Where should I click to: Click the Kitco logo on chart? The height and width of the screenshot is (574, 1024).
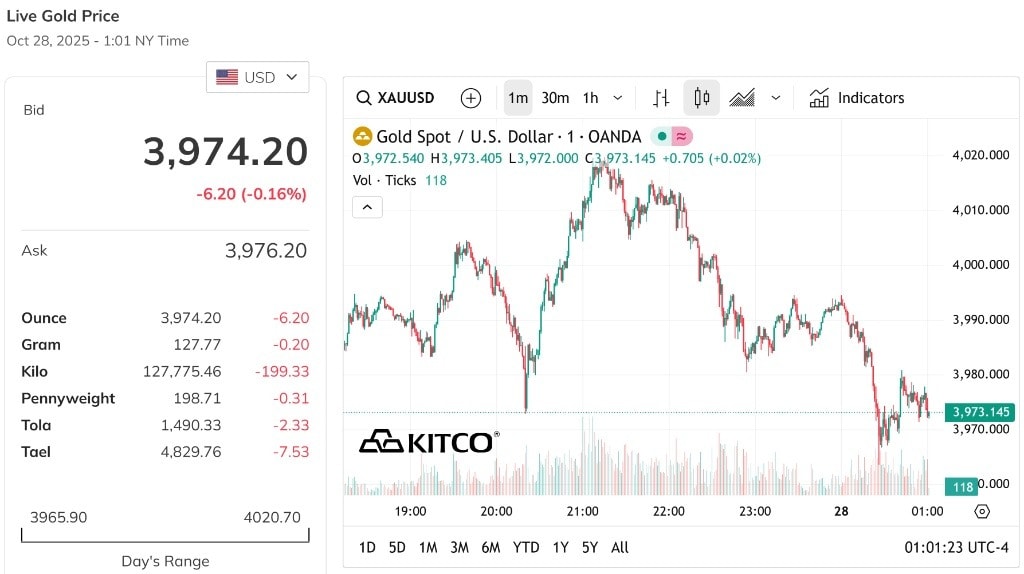click(429, 442)
